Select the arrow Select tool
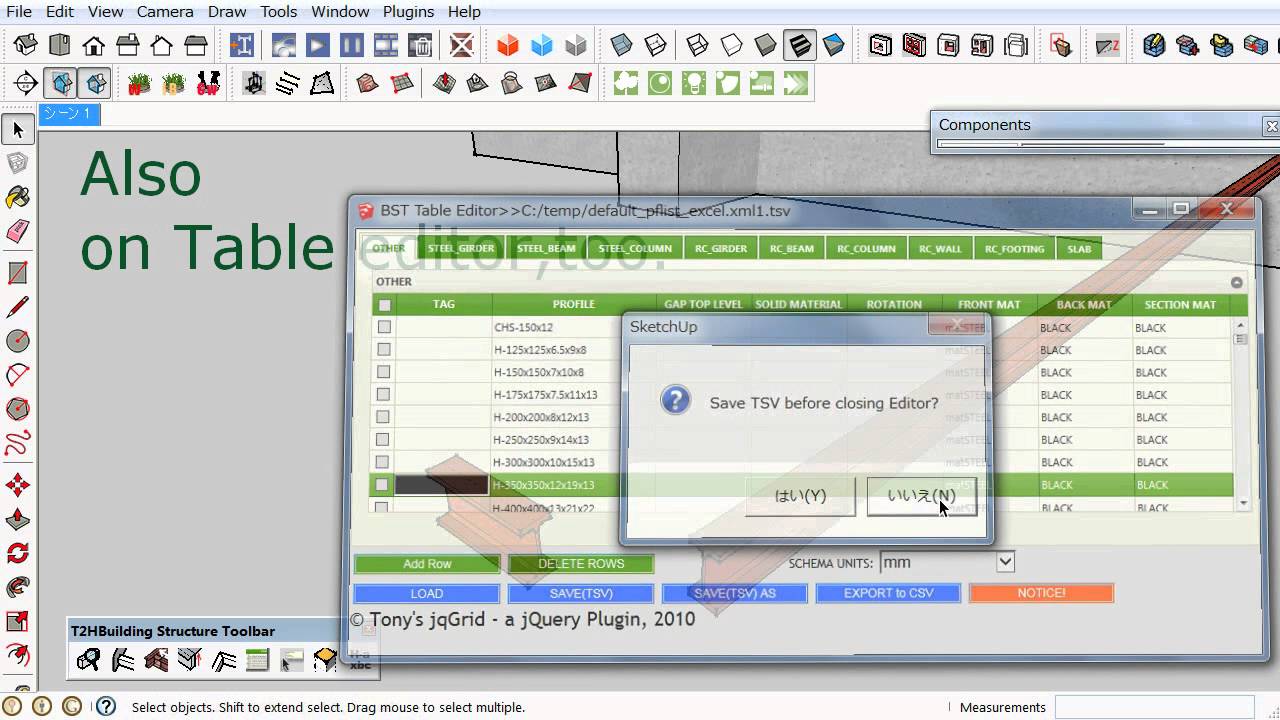Image resolution: width=1280 pixels, height=720 pixels. tap(18, 129)
